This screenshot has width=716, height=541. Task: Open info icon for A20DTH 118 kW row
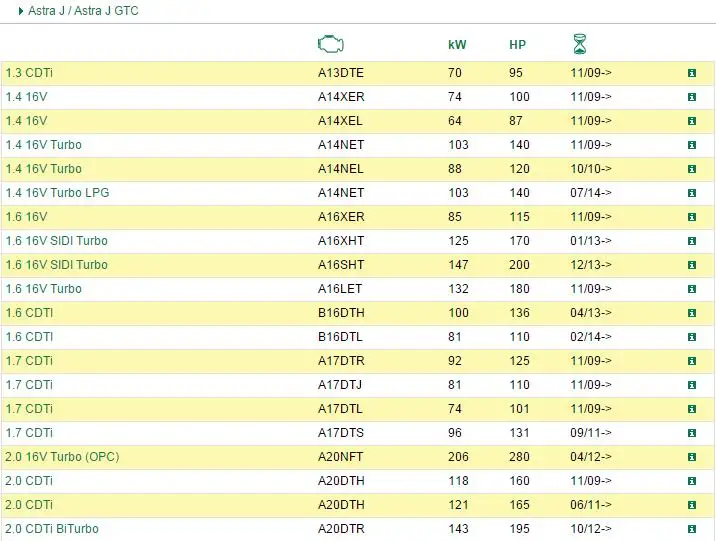(x=692, y=481)
